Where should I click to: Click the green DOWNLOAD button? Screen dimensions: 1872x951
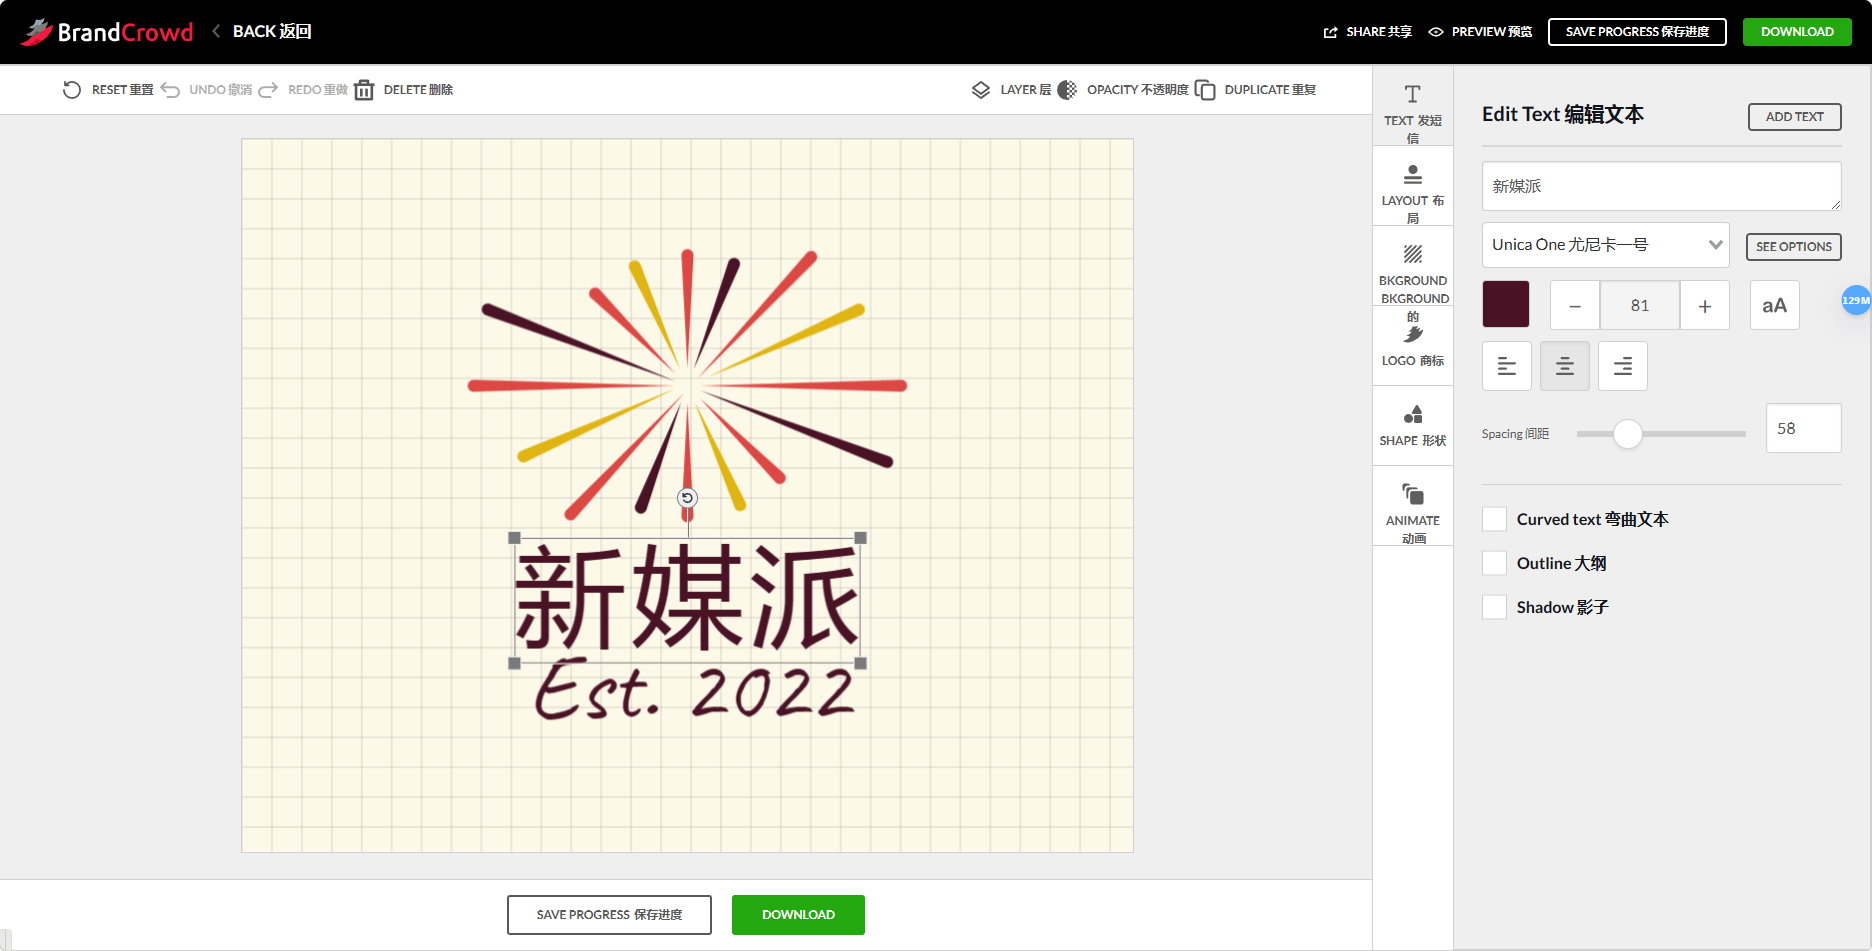click(x=1797, y=31)
